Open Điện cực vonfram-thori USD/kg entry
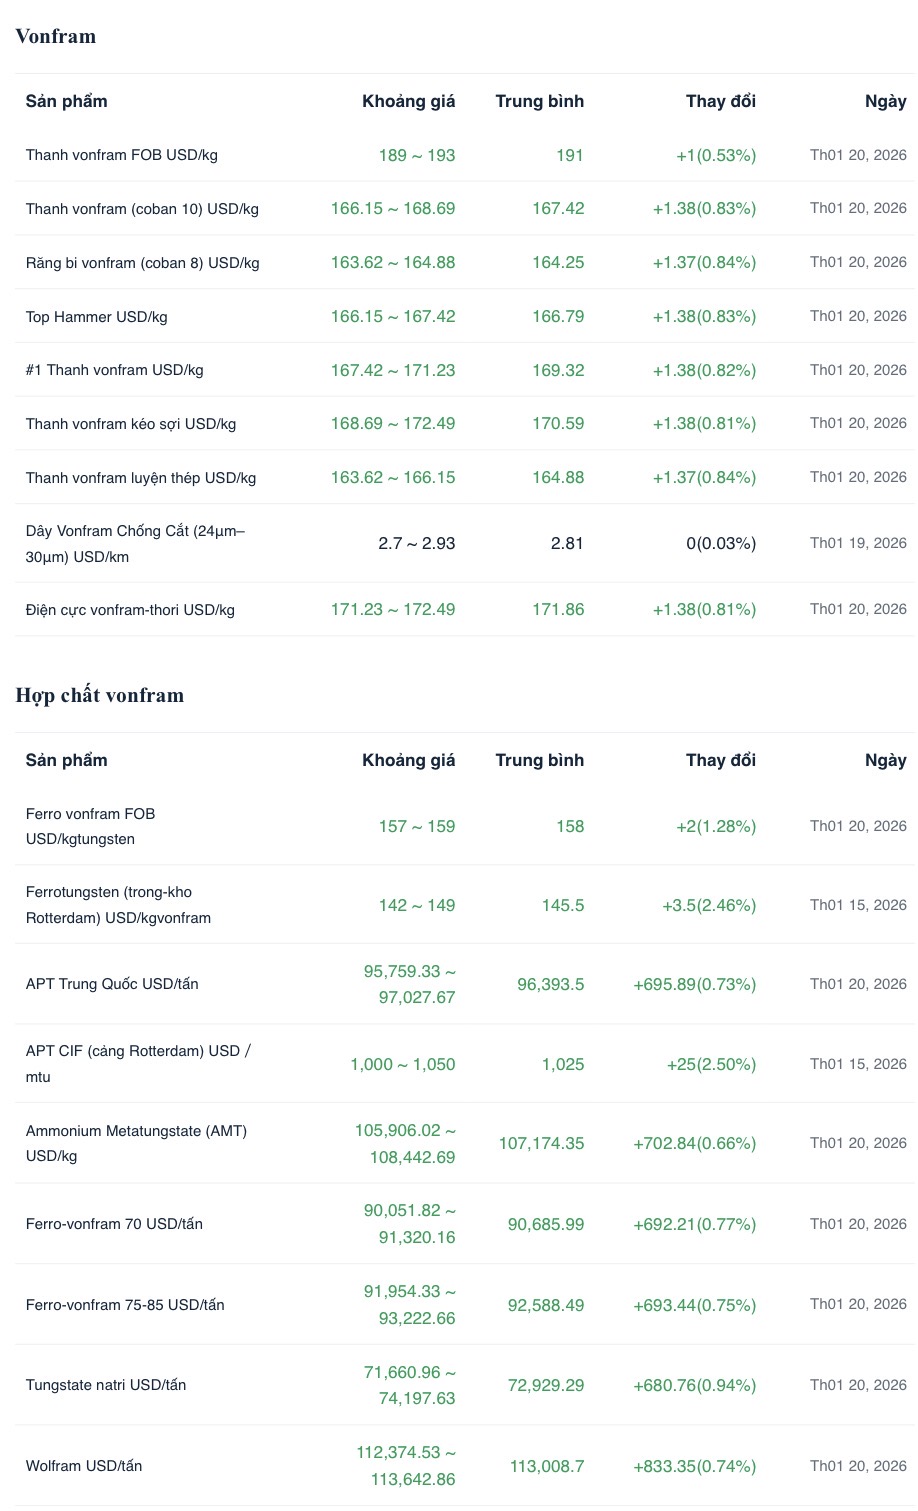This screenshot has width=918, height=1511. [130, 610]
